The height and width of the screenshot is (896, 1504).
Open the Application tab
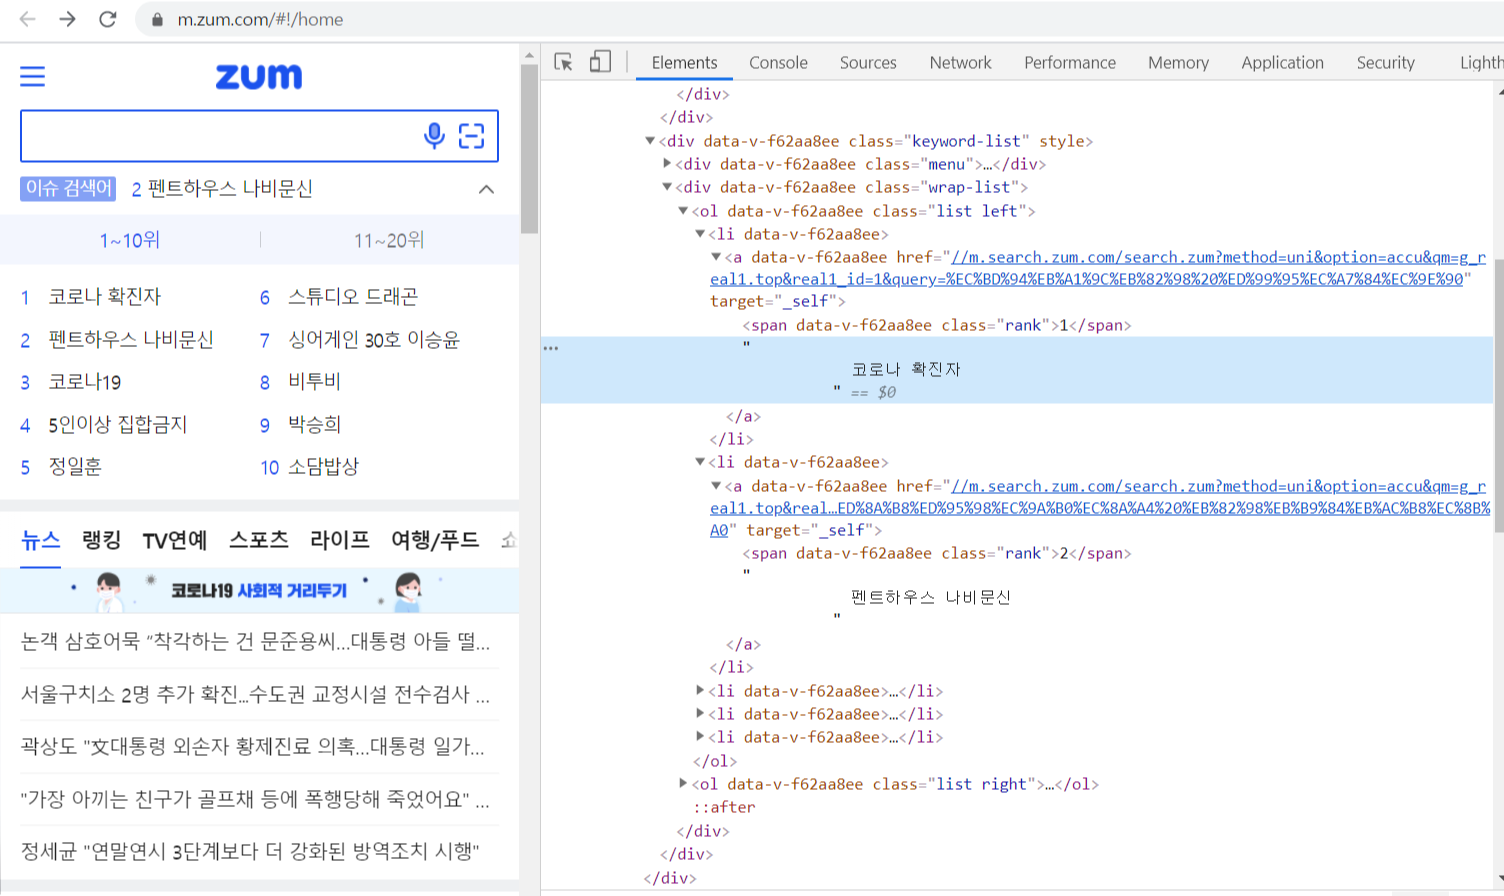(1282, 62)
